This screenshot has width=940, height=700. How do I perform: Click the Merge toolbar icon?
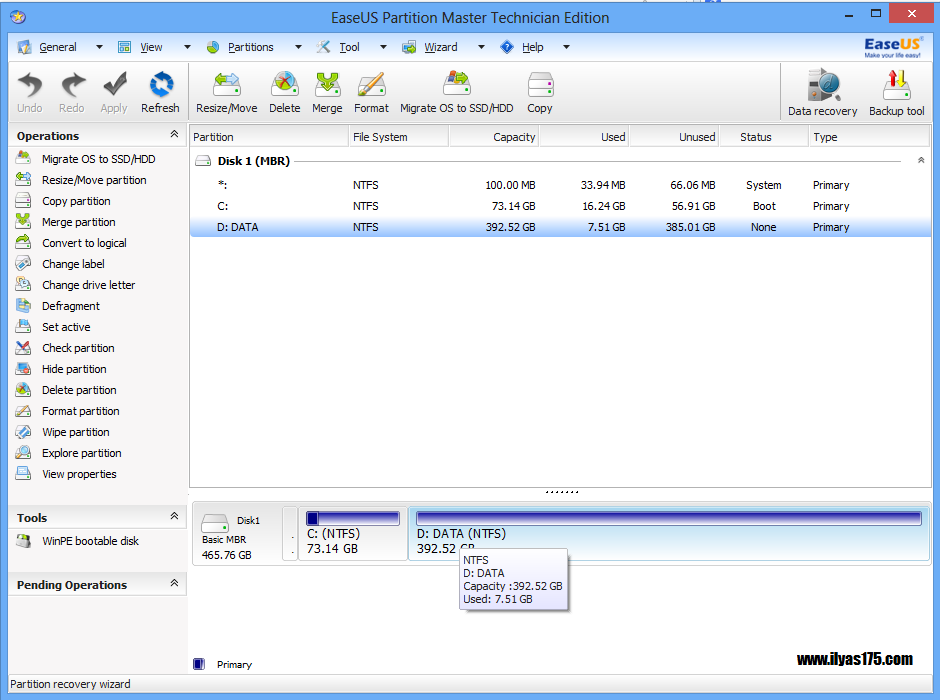click(x=327, y=92)
